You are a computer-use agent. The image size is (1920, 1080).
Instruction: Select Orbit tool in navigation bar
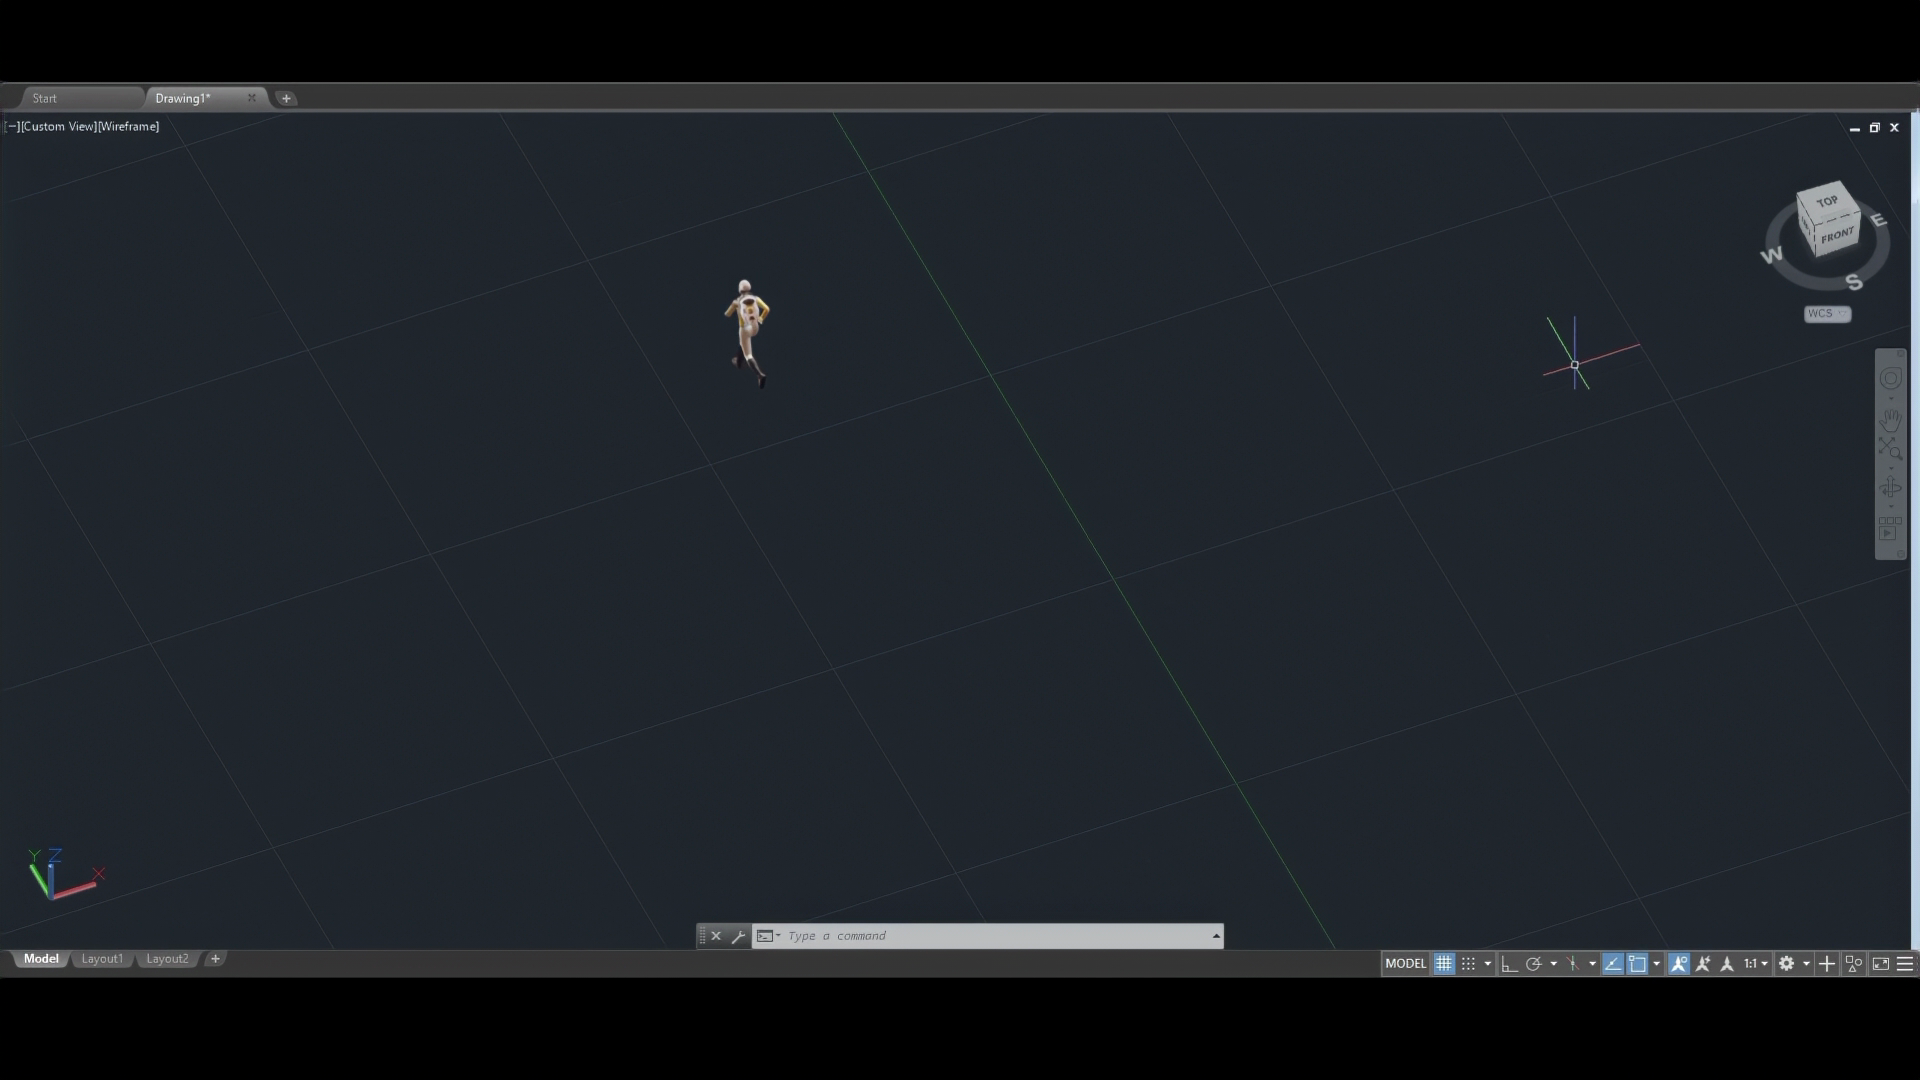click(1890, 488)
